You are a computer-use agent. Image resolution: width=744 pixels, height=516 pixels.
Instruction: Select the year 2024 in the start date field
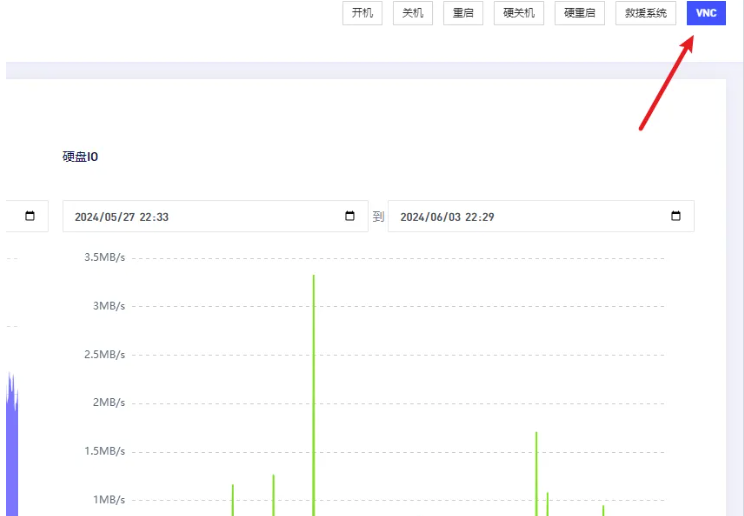[88, 217]
